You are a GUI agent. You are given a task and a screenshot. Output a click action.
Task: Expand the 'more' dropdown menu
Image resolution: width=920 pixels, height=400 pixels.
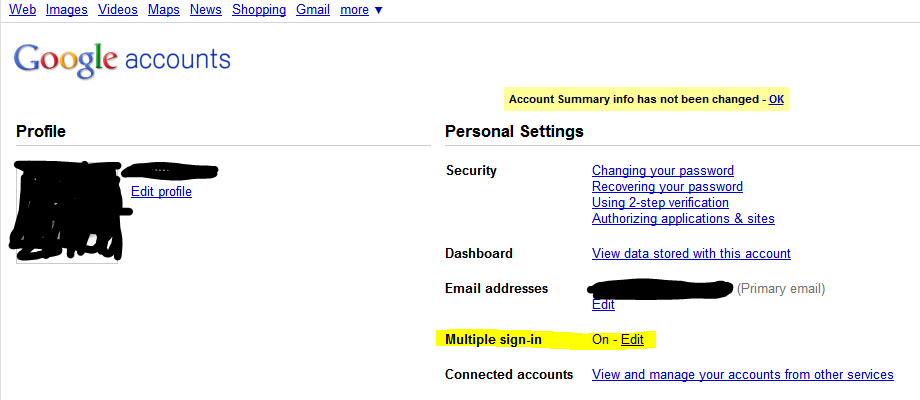point(361,10)
